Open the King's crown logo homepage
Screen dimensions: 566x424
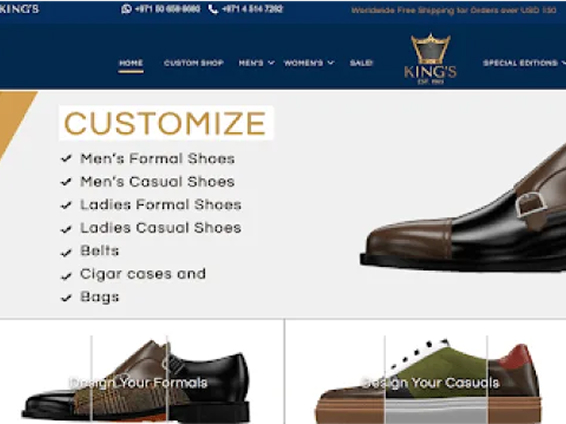(430, 59)
